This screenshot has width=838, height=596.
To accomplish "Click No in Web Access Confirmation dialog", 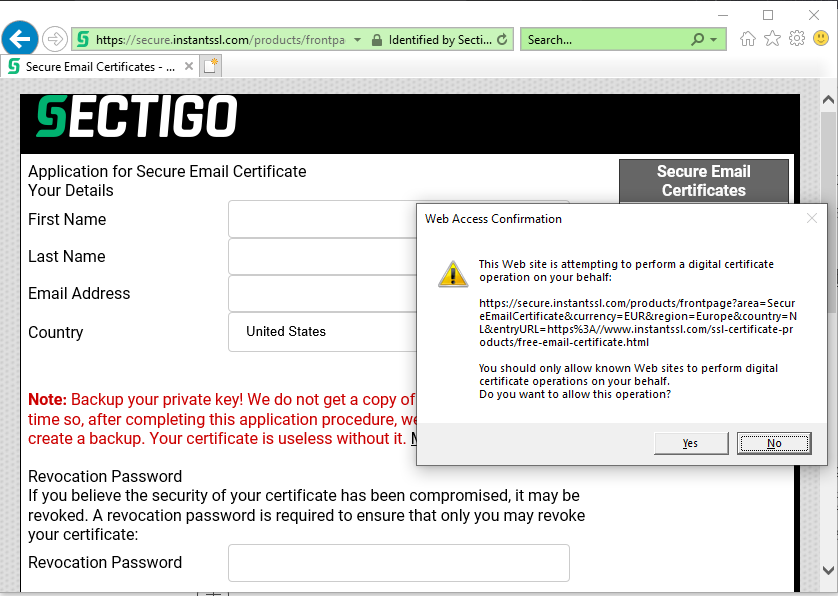I will 774,443.
